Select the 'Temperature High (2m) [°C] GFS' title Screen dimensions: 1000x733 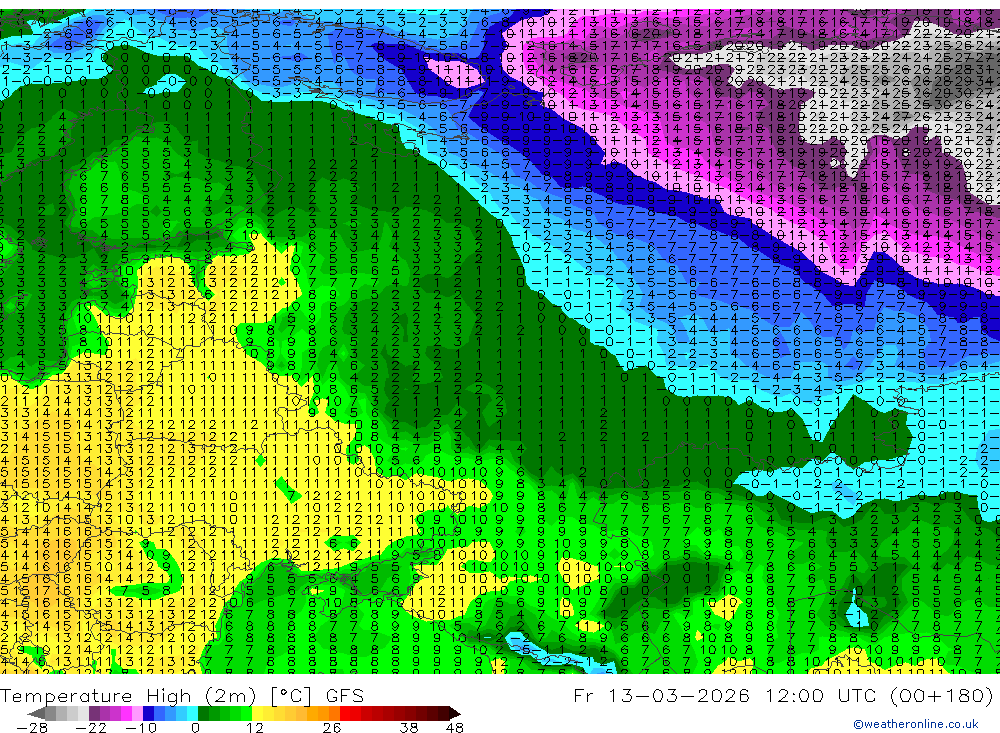(182, 695)
